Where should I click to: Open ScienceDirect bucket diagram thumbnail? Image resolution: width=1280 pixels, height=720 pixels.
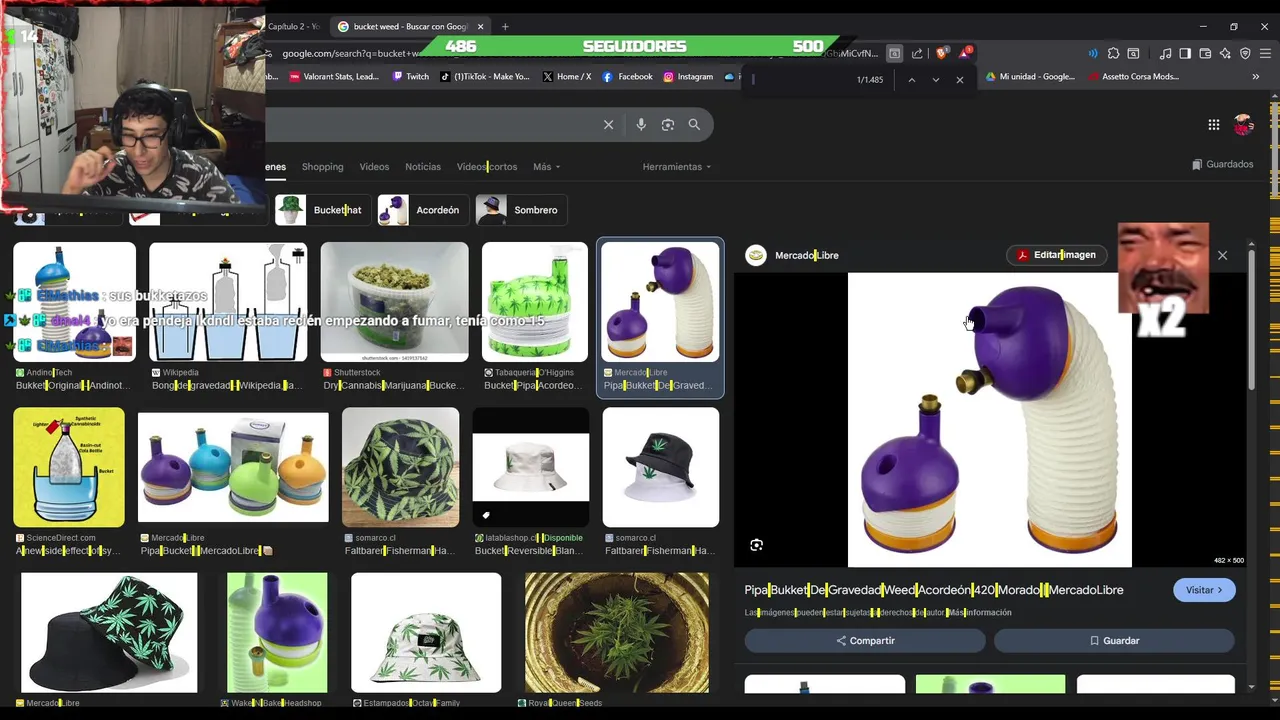(69, 467)
